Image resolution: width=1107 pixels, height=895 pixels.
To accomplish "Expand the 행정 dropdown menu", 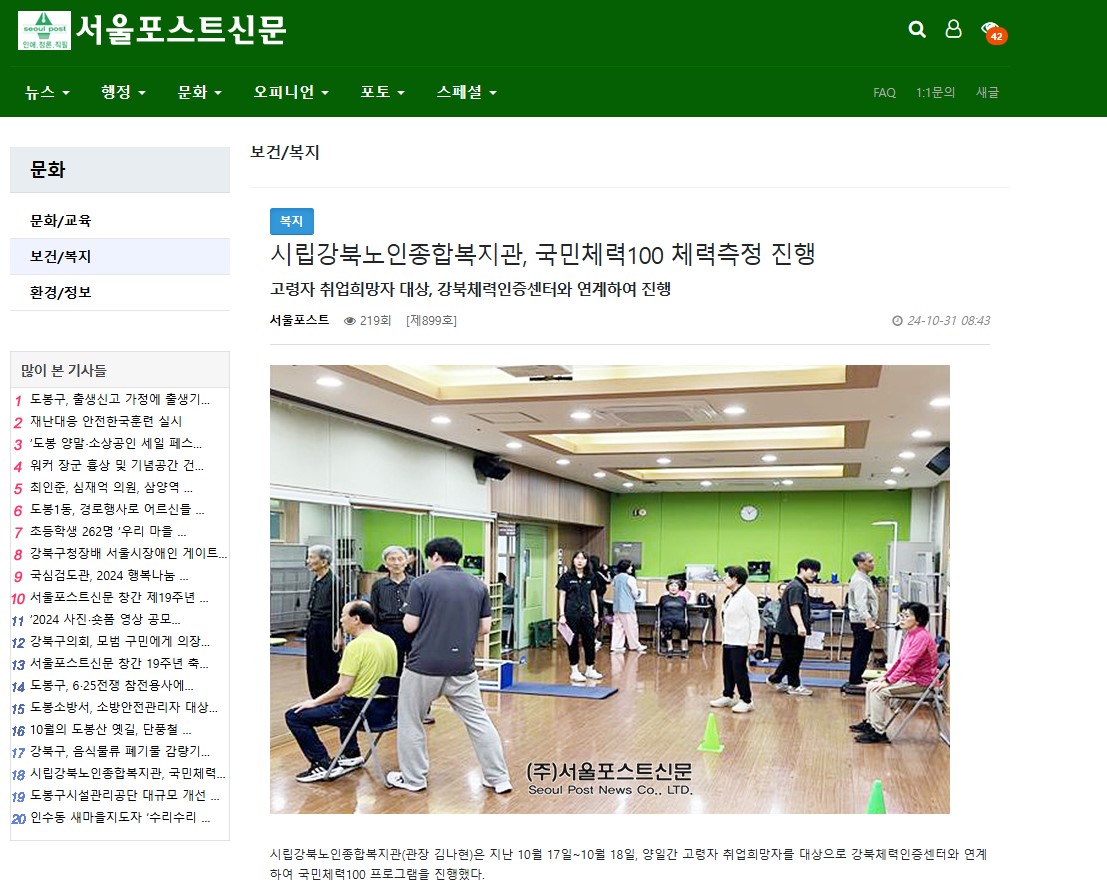I will tap(123, 92).
